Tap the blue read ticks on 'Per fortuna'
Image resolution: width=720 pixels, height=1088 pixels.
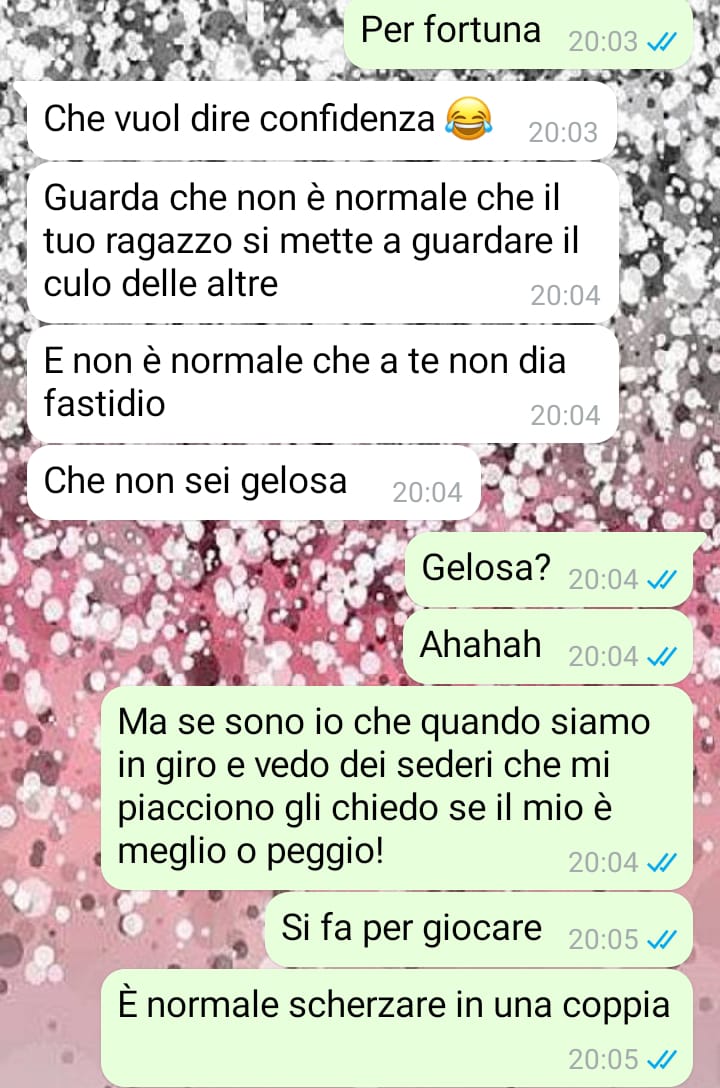(x=661, y=43)
